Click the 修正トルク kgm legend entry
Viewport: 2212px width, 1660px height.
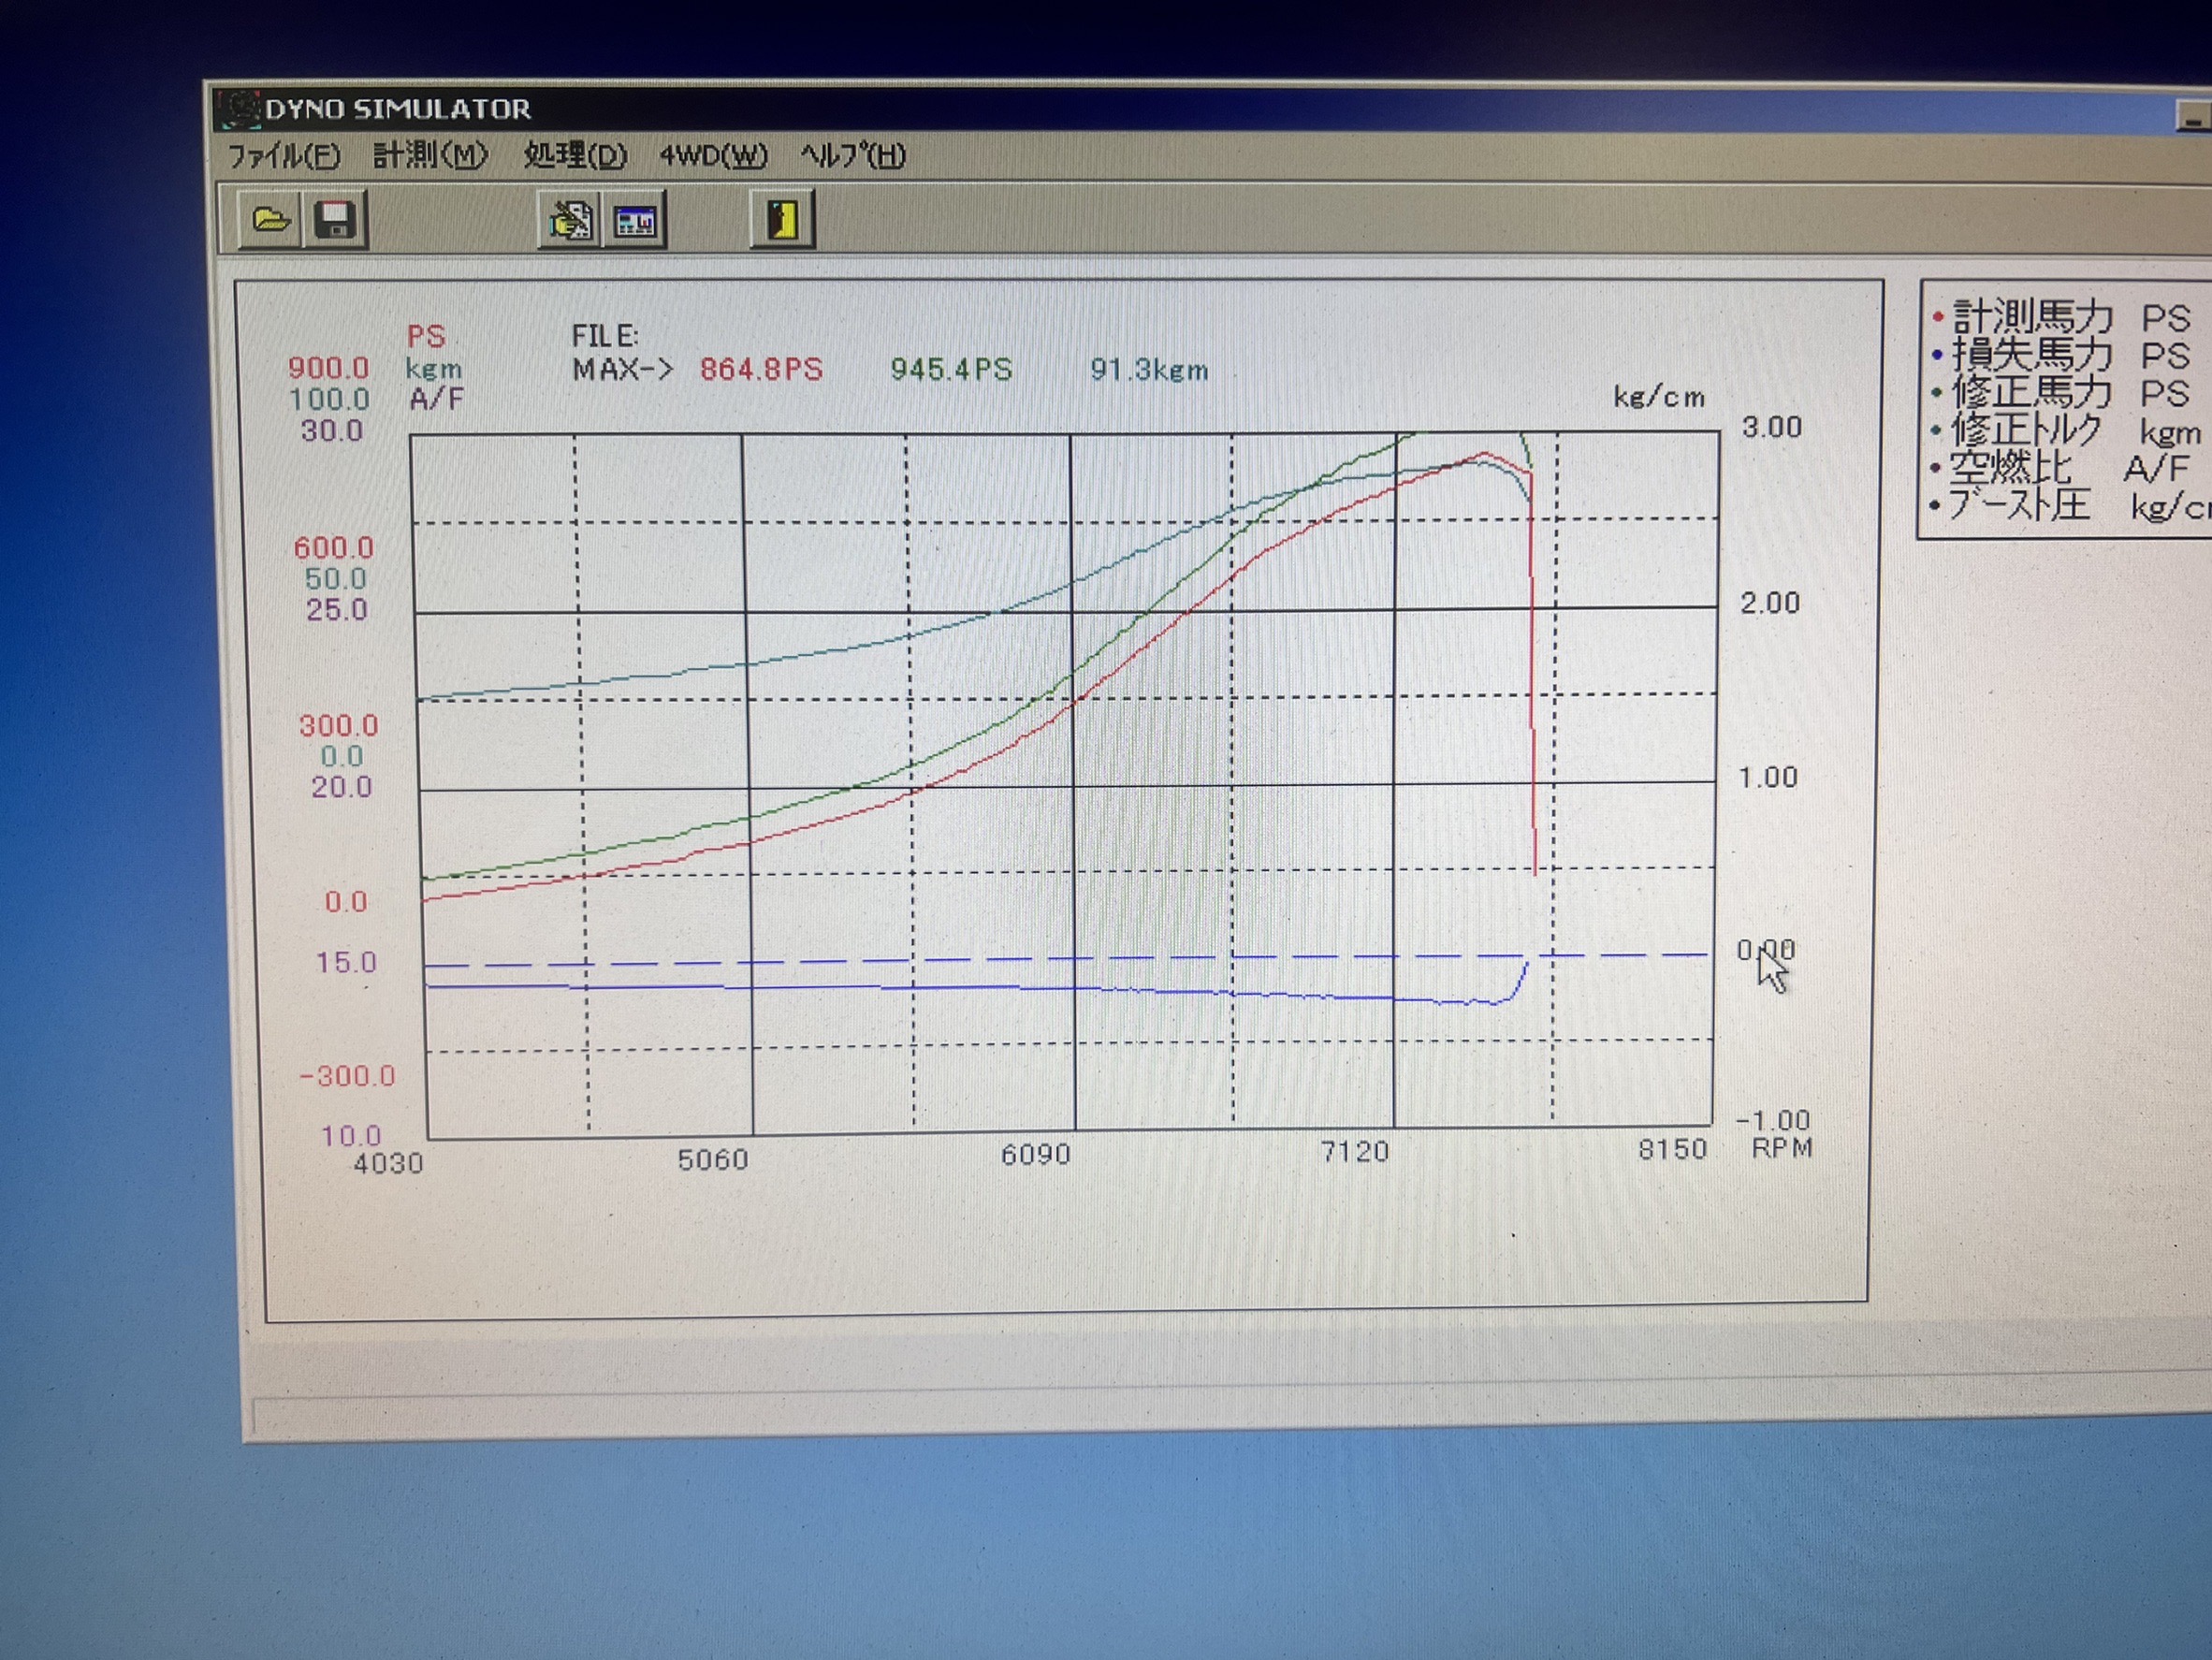[x=2066, y=430]
